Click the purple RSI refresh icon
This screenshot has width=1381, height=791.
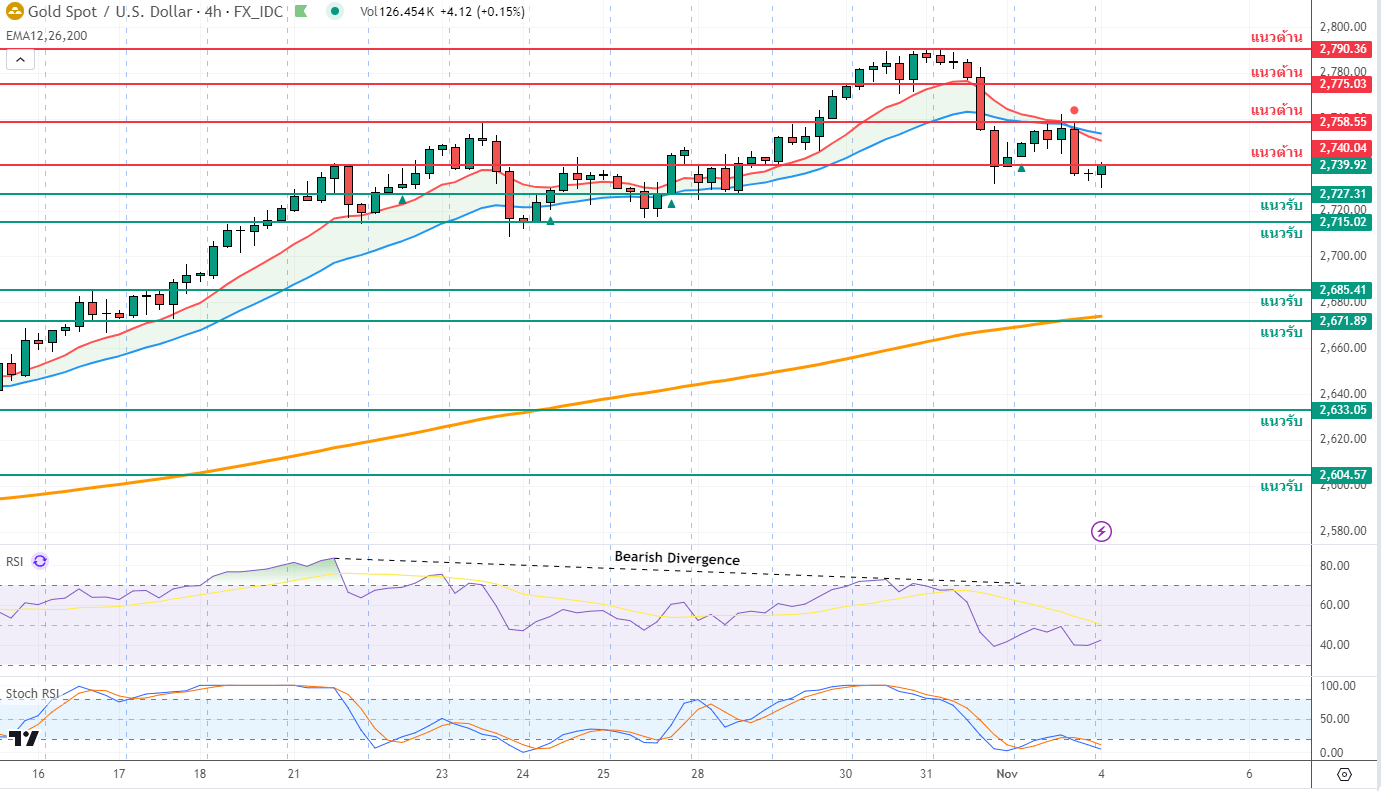(40, 562)
